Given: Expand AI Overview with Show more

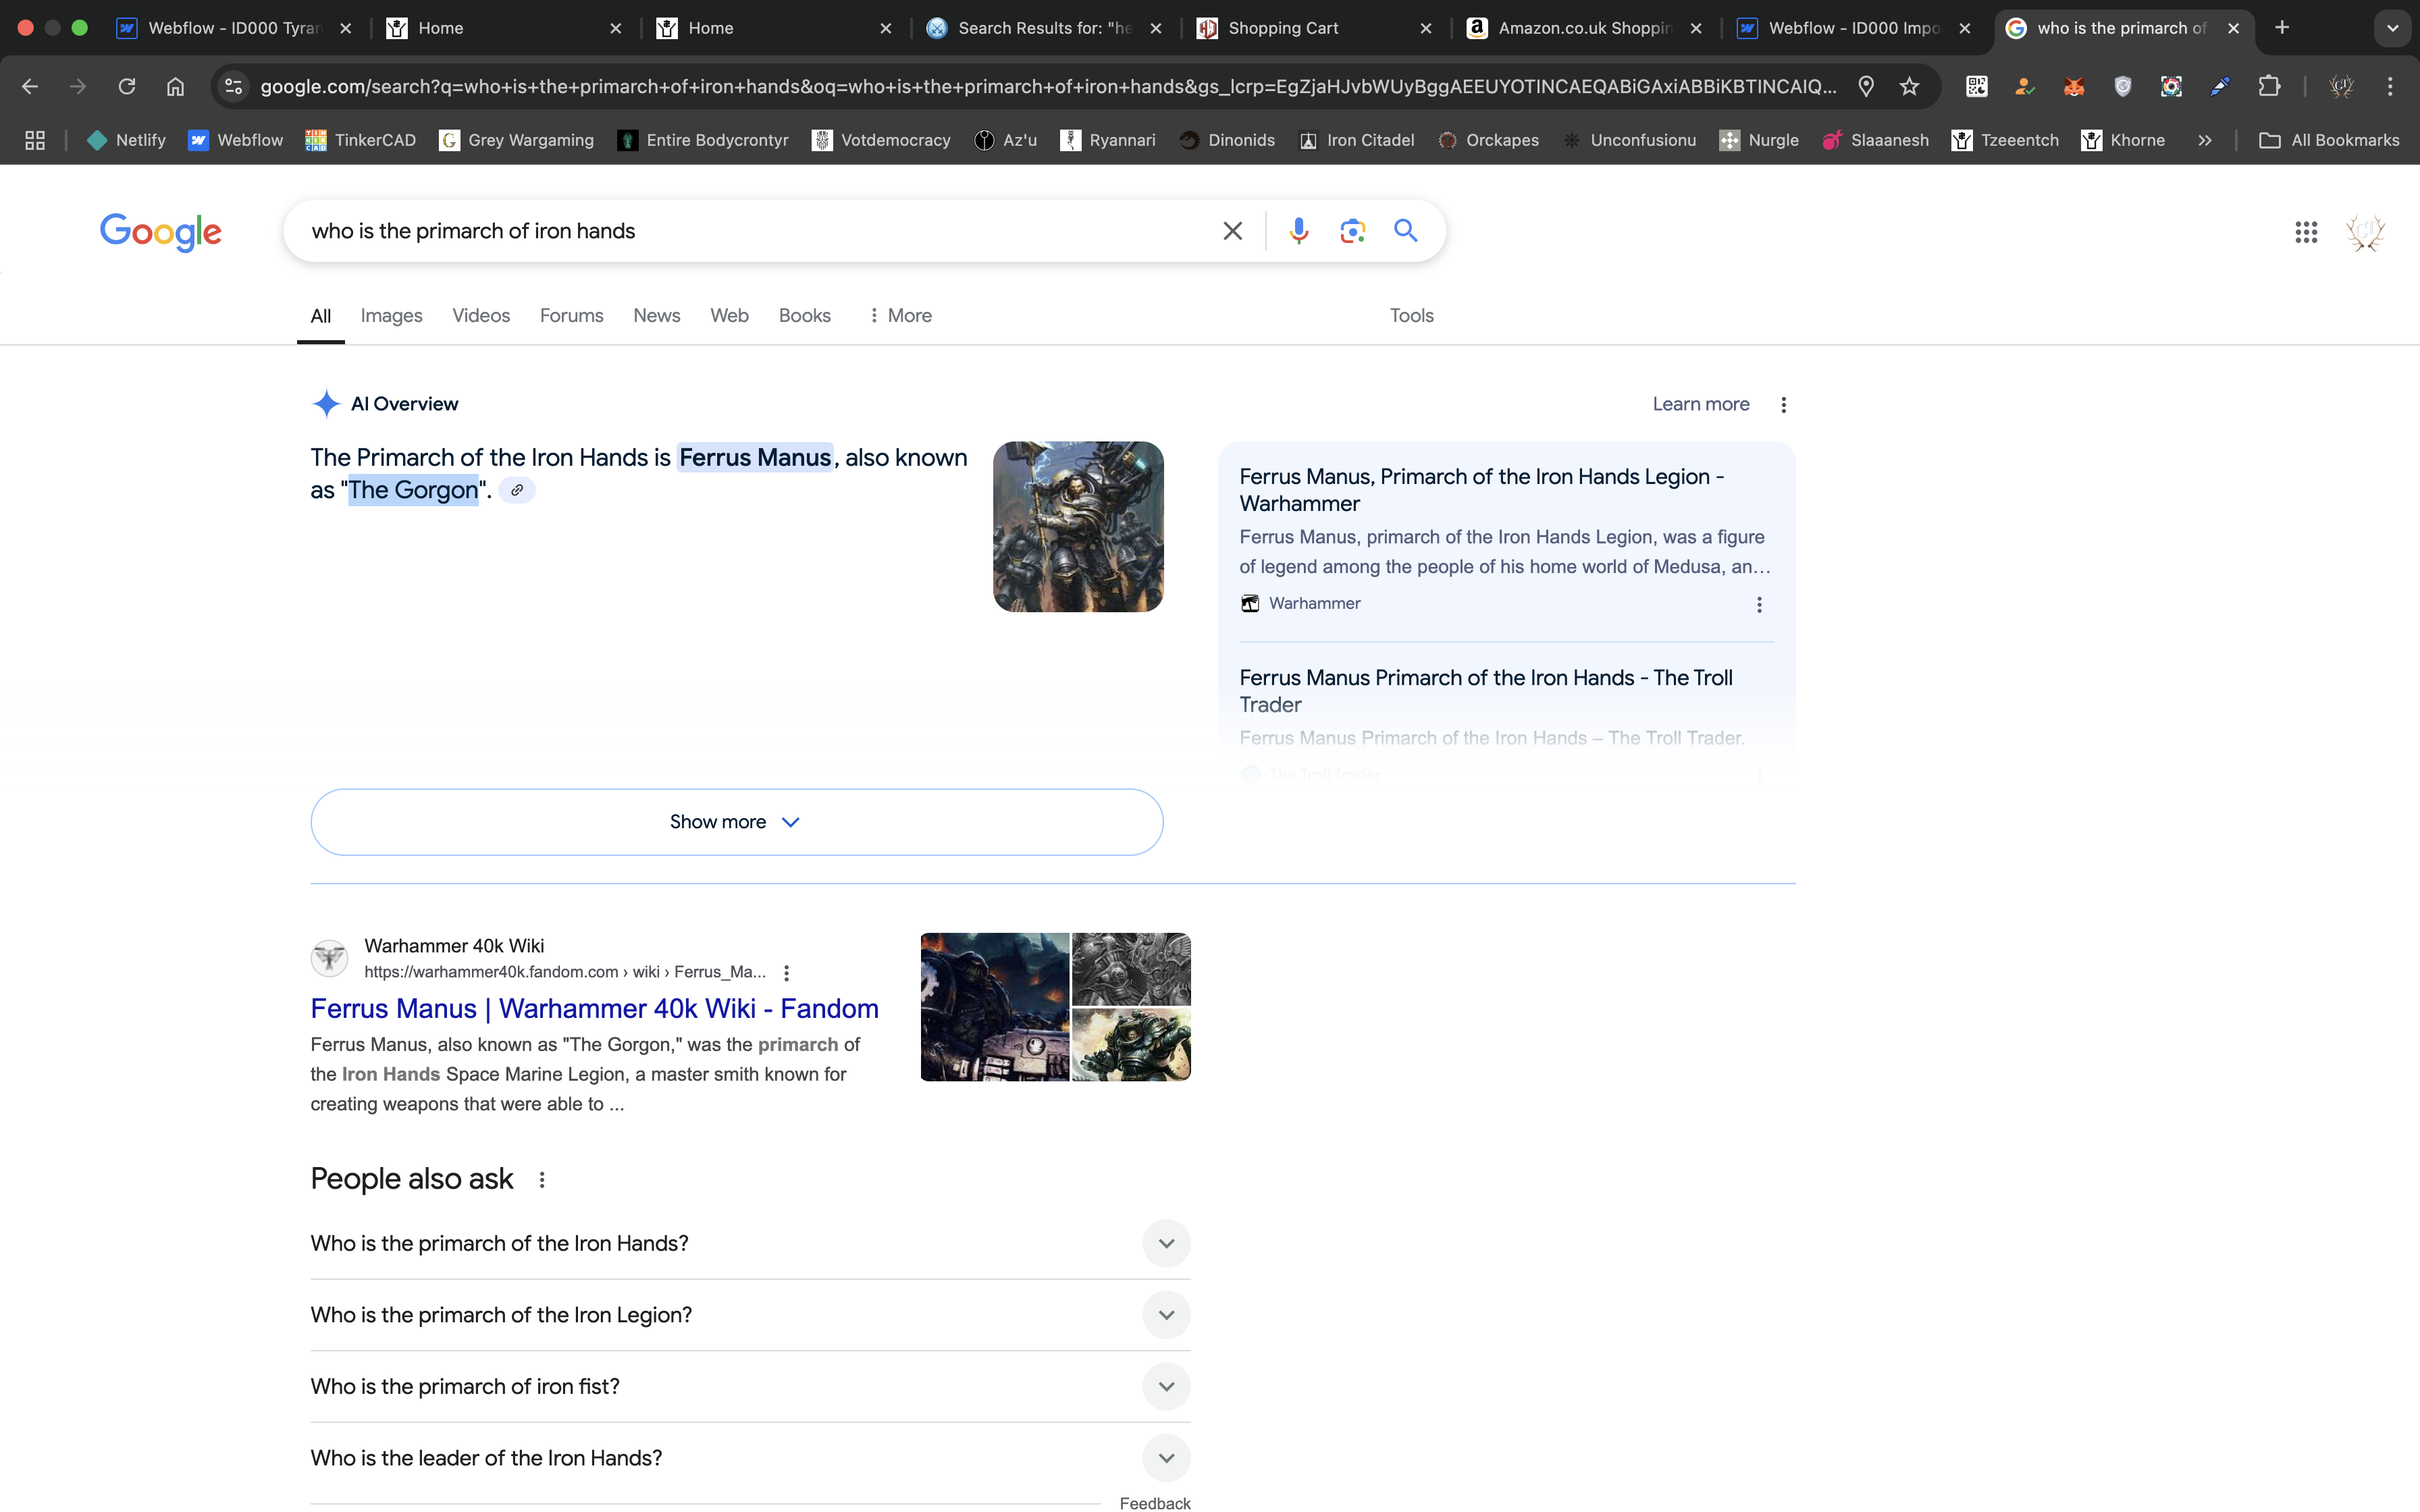Looking at the screenshot, I should 736,822.
